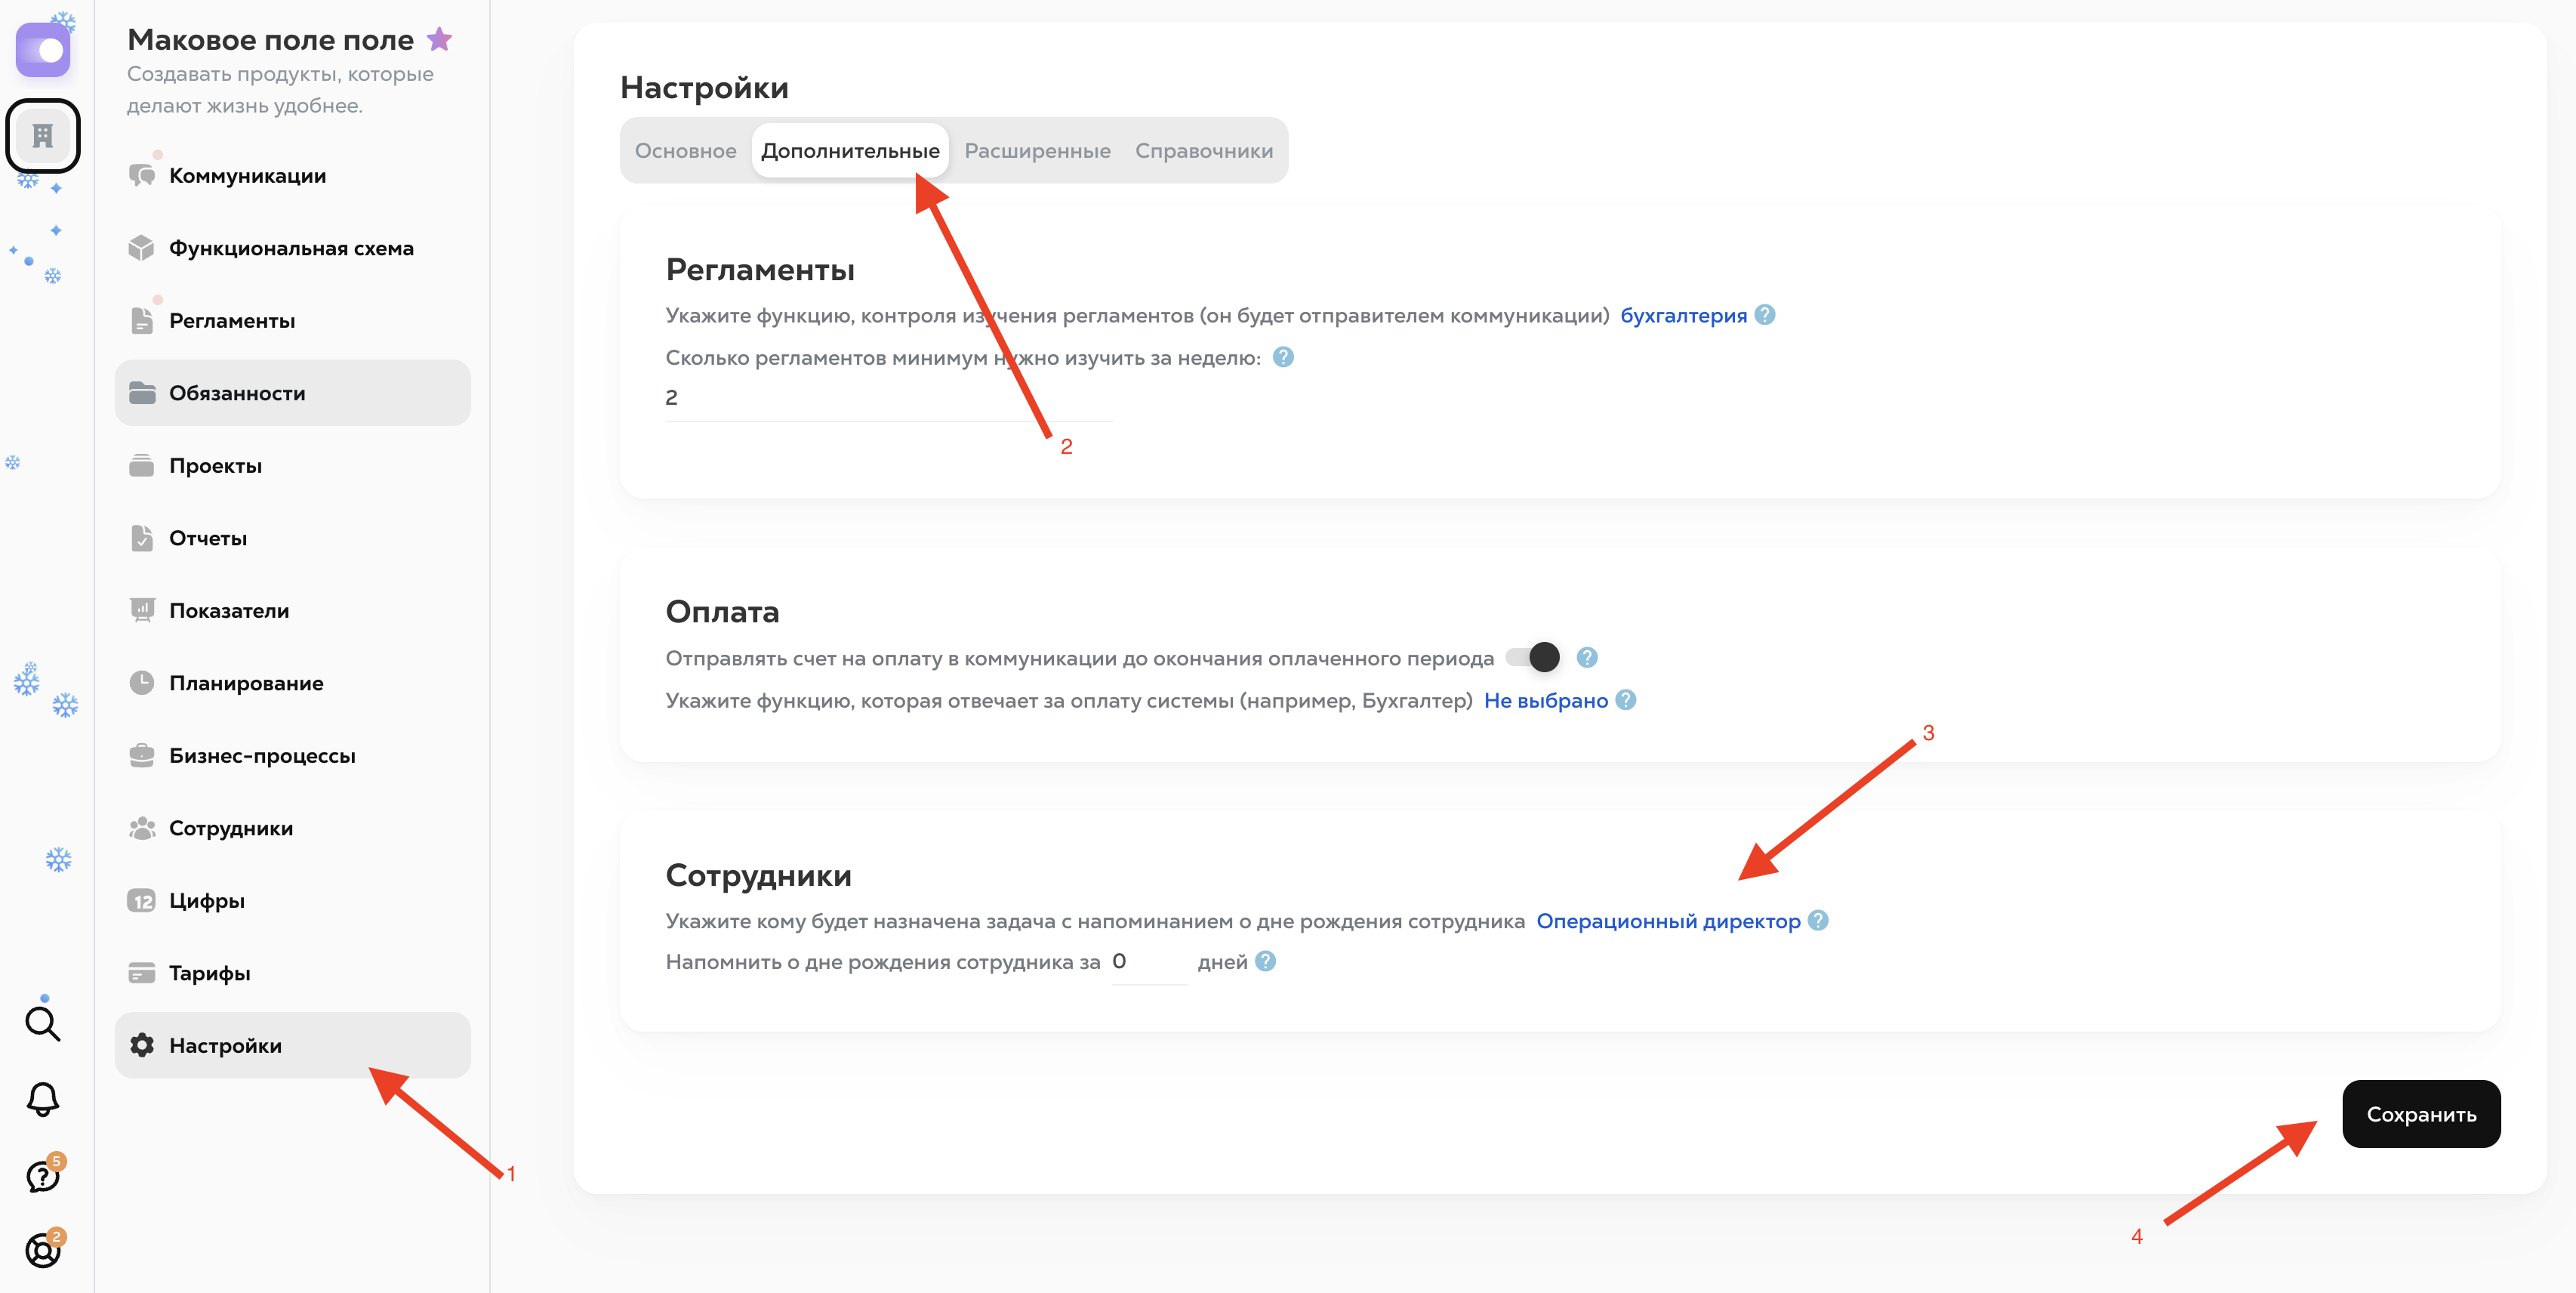Open the help chat question icon with badge
The height and width of the screenshot is (1293, 2576).
pyautogui.click(x=42, y=1176)
